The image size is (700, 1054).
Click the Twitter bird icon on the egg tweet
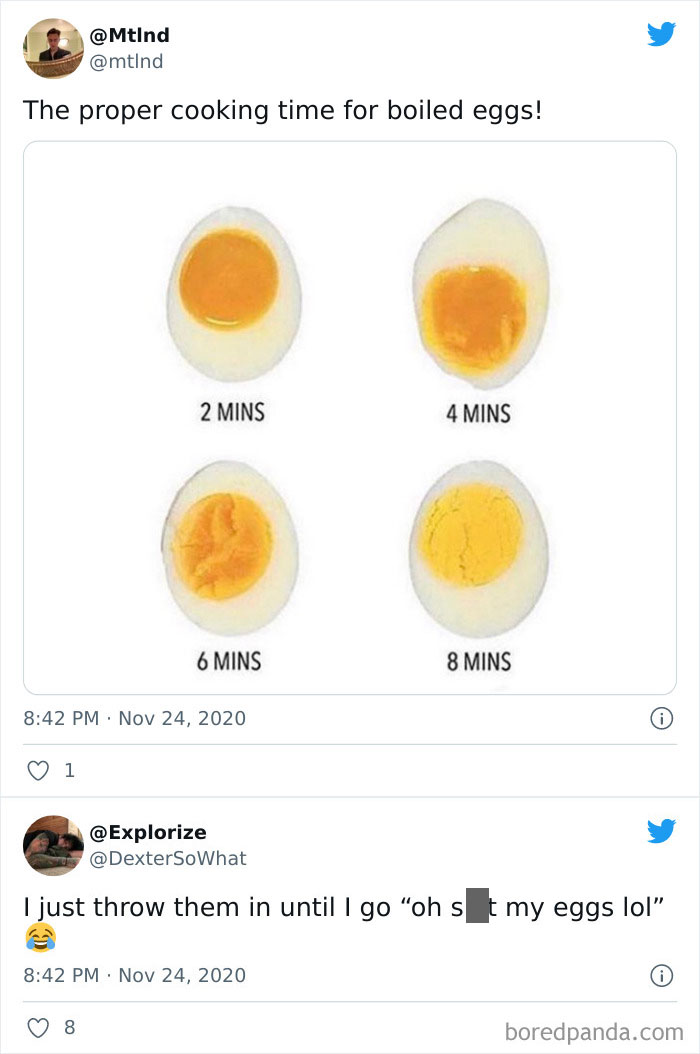tap(662, 34)
